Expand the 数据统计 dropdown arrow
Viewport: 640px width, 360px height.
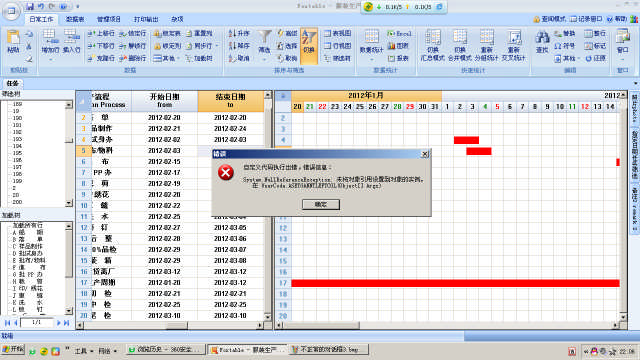[x=371, y=60]
